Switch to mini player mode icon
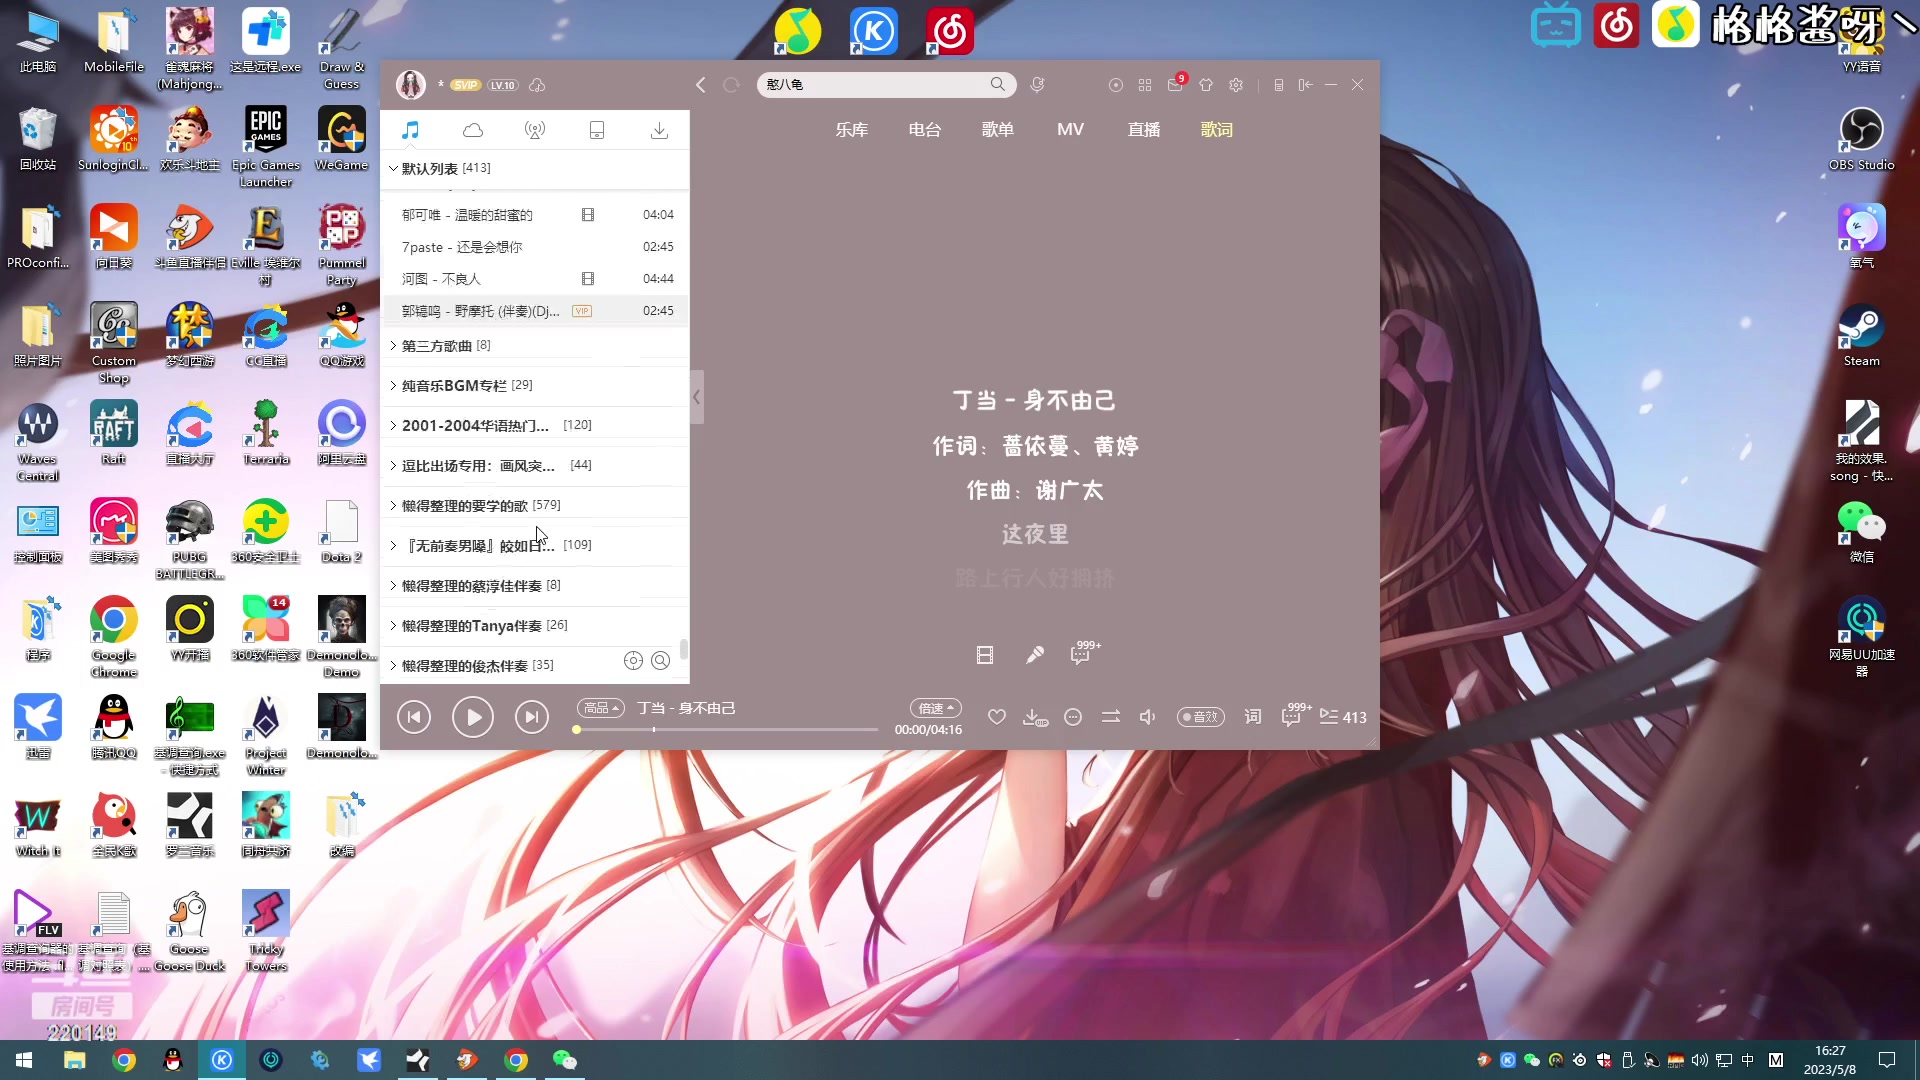Image resolution: width=1920 pixels, height=1080 pixels. pos(1305,85)
